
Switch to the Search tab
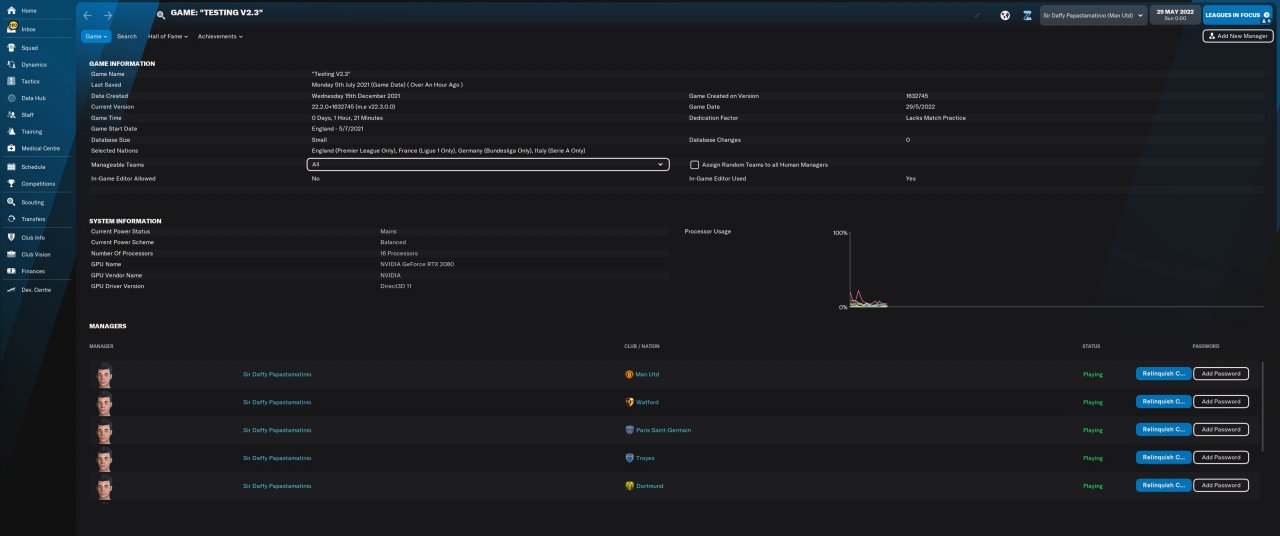click(x=127, y=36)
